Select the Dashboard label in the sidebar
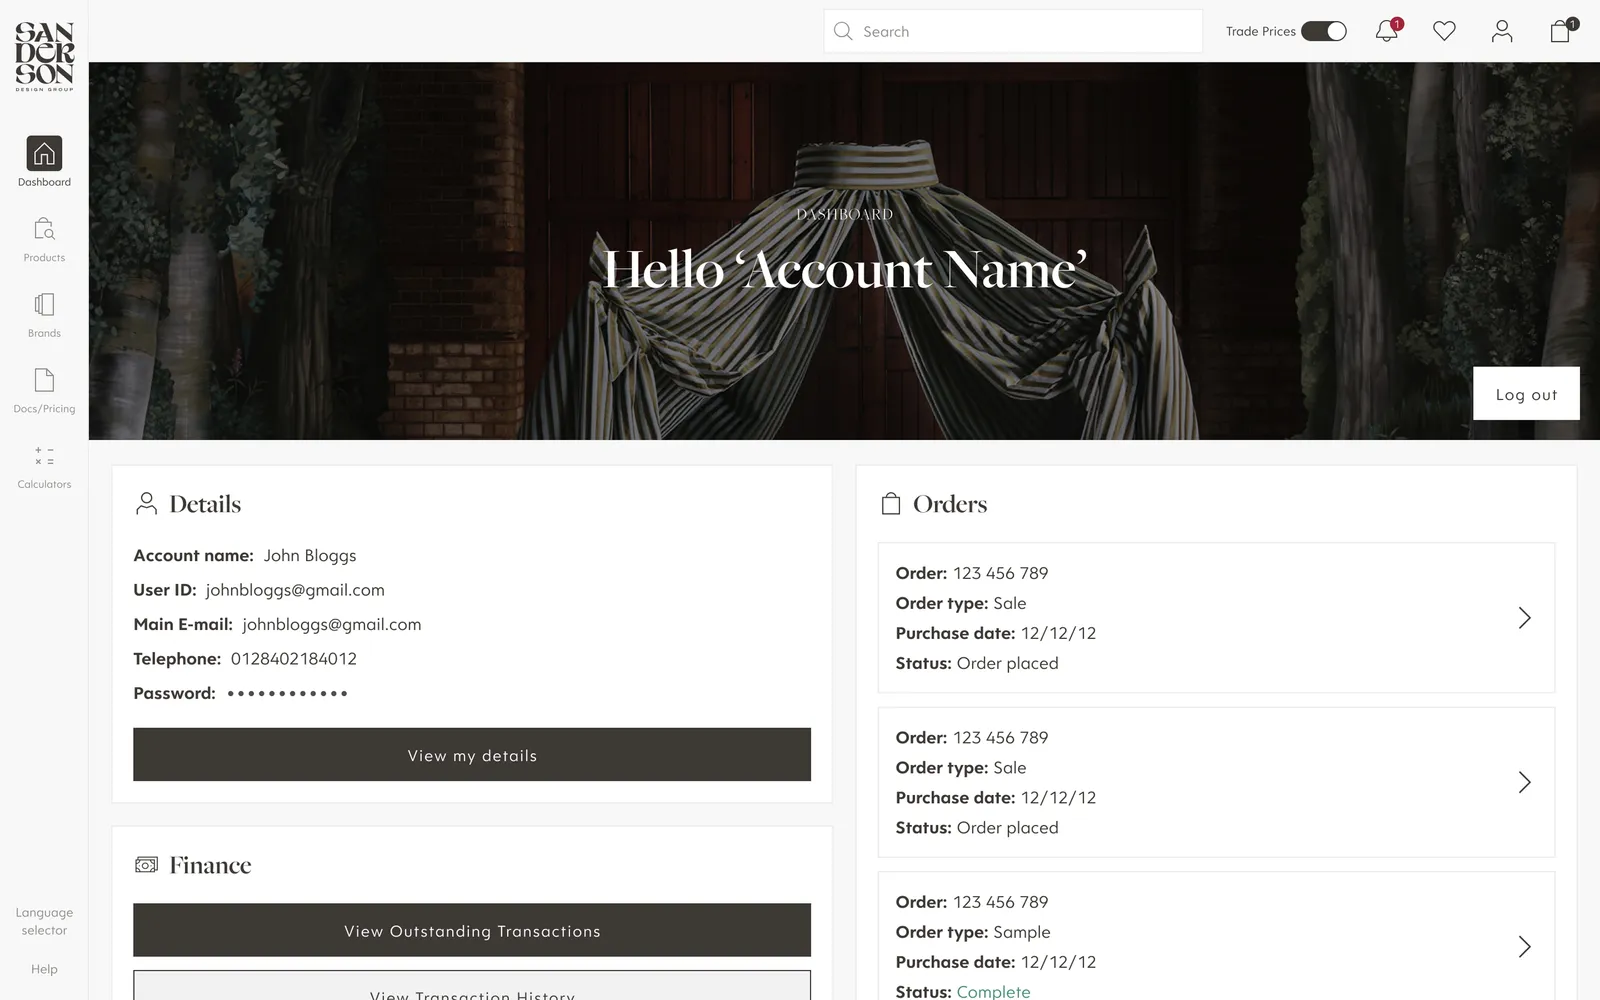 [x=44, y=182]
